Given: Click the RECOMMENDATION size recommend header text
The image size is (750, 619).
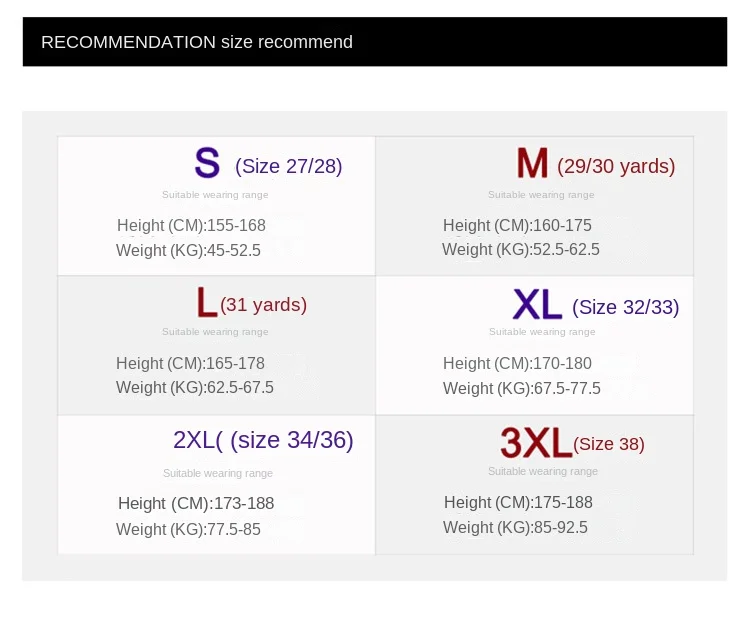Looking at the screenshot, I should tap(197, 42).
